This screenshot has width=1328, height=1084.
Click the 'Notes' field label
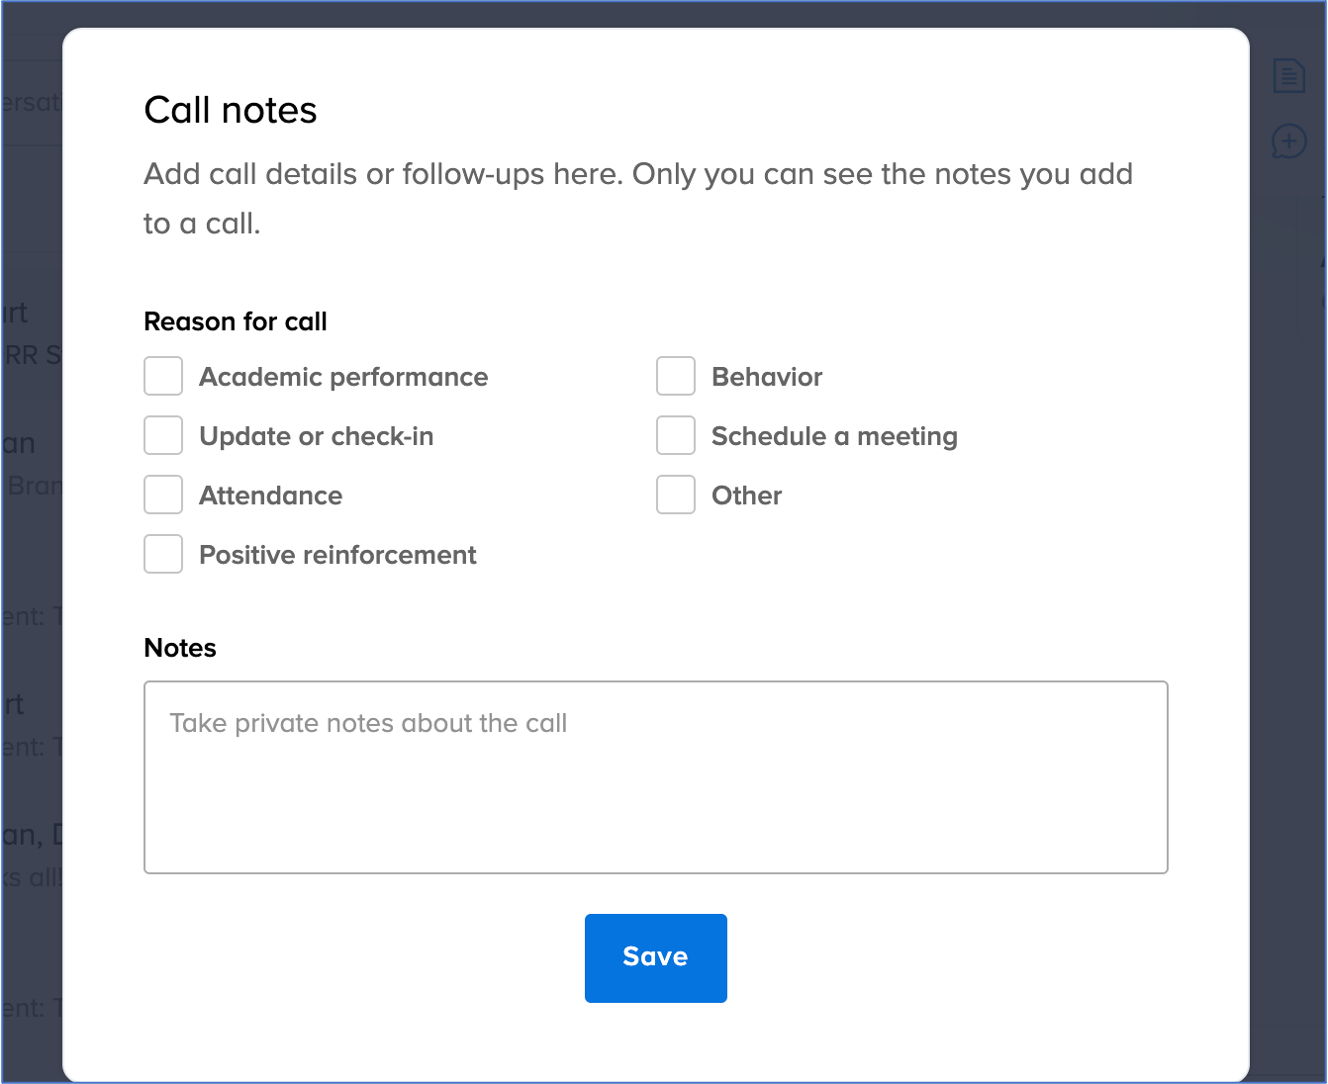(180, 648)
